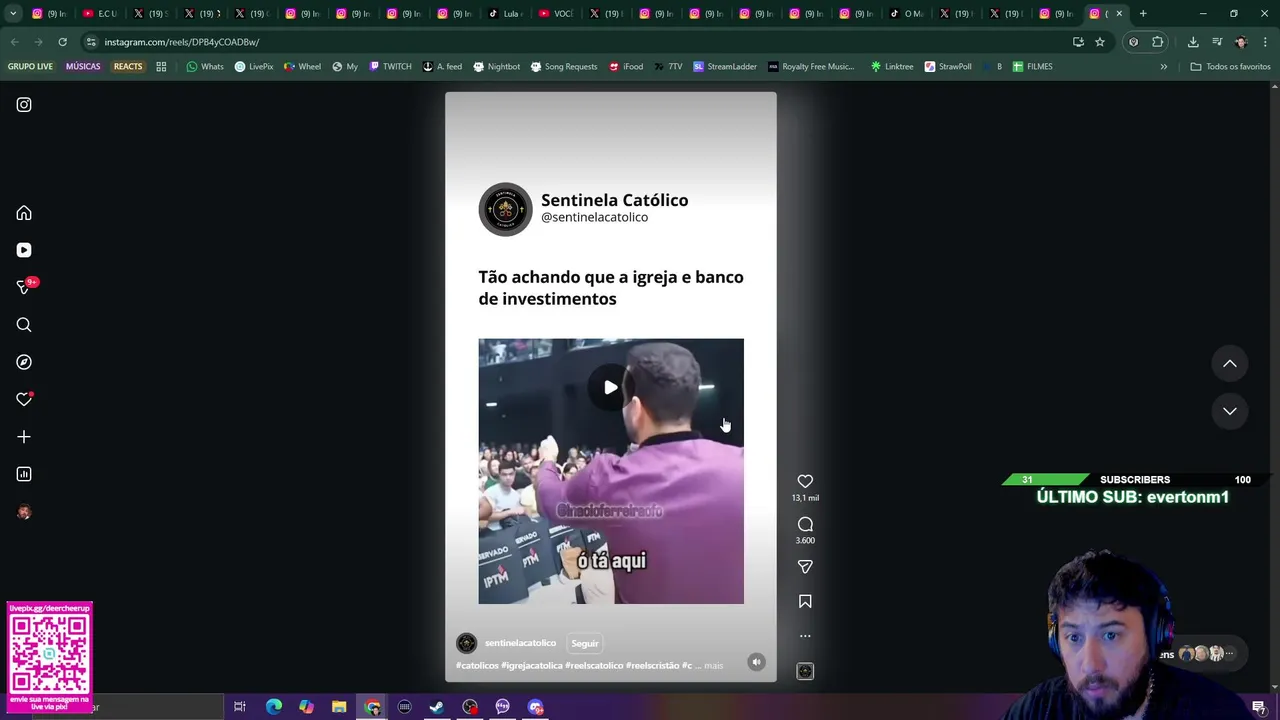The width and height of the screenshot is (1280, 720).
Task: Open File Explorer from taskbar
Action: [x=339, y=707]
